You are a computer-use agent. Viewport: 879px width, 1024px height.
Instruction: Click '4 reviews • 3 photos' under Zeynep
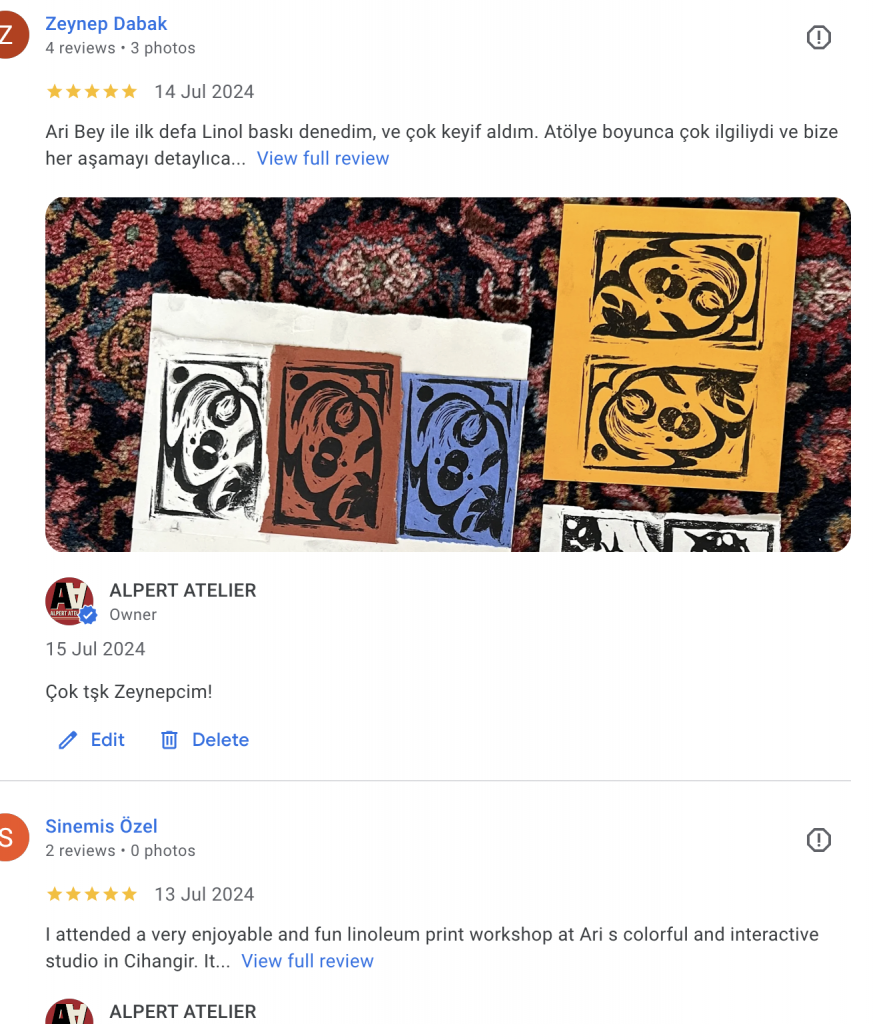(120, 48)
